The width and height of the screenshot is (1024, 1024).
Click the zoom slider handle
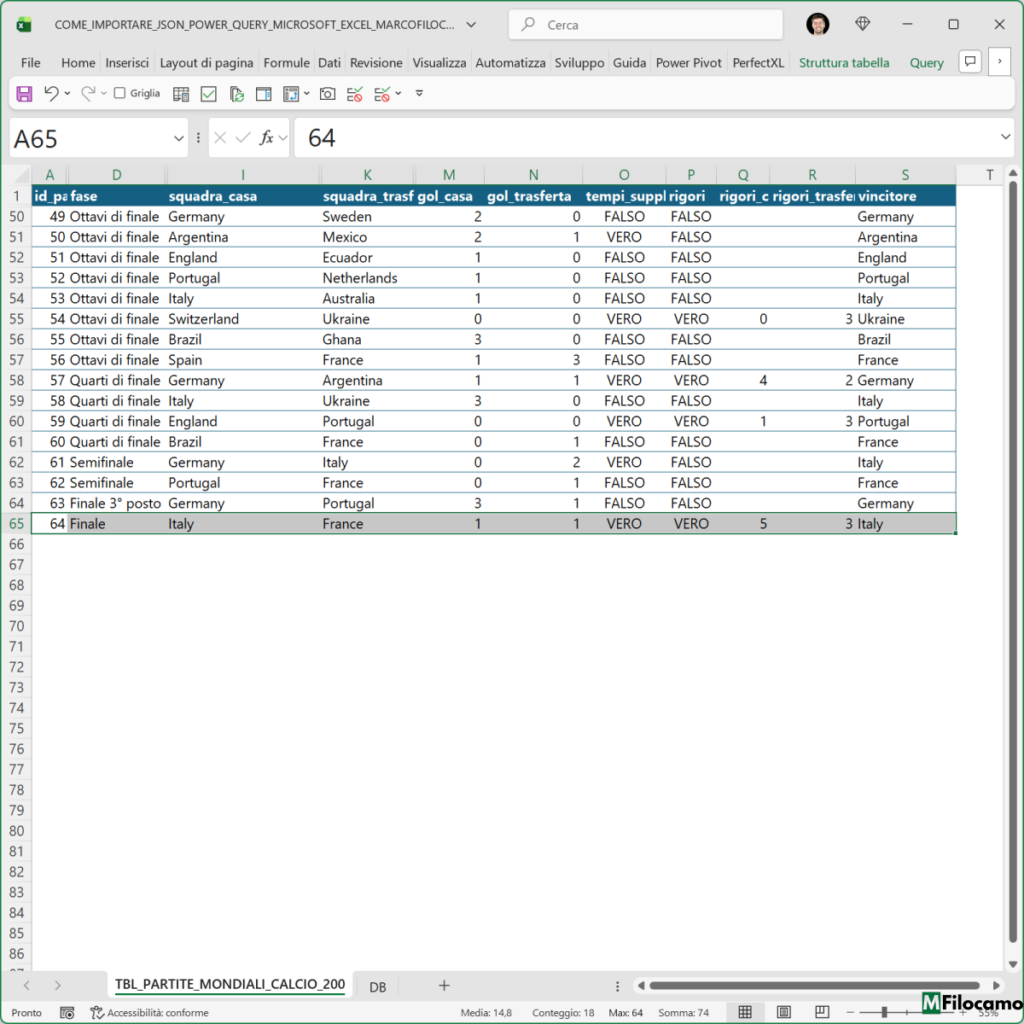[884, 1012]
